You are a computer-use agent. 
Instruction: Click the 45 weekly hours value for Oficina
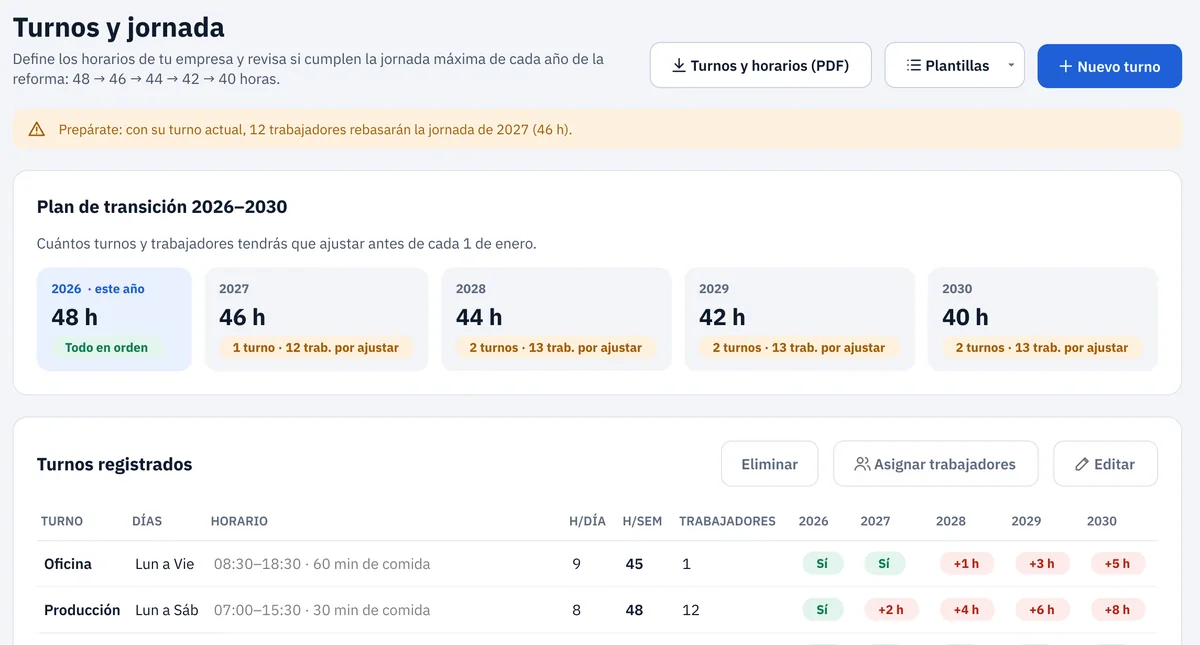click(634, 564)
